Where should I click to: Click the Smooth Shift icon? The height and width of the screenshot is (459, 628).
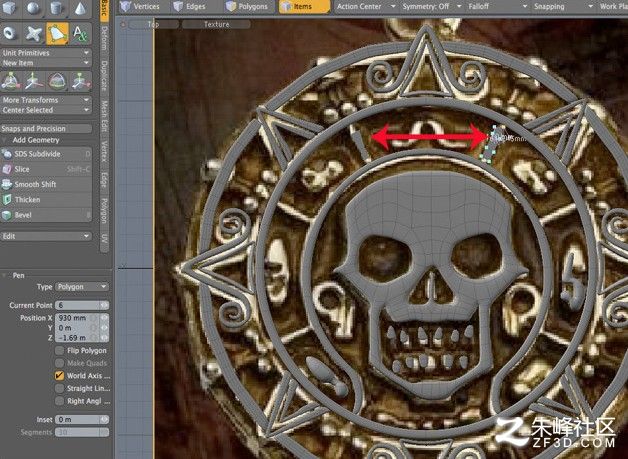pyautogui.click(x=7, y=184)
